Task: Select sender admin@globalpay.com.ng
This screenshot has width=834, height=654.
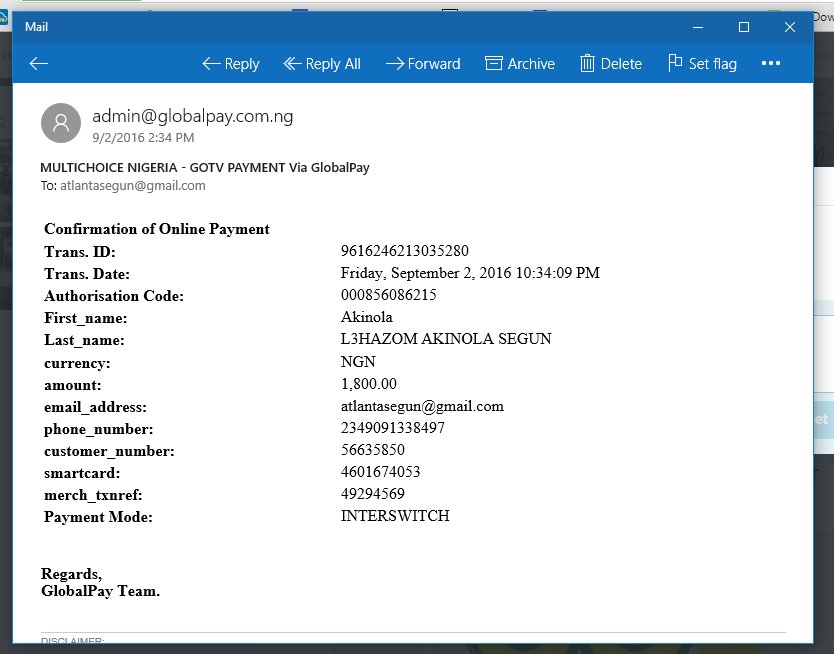Action: (193, 116)
